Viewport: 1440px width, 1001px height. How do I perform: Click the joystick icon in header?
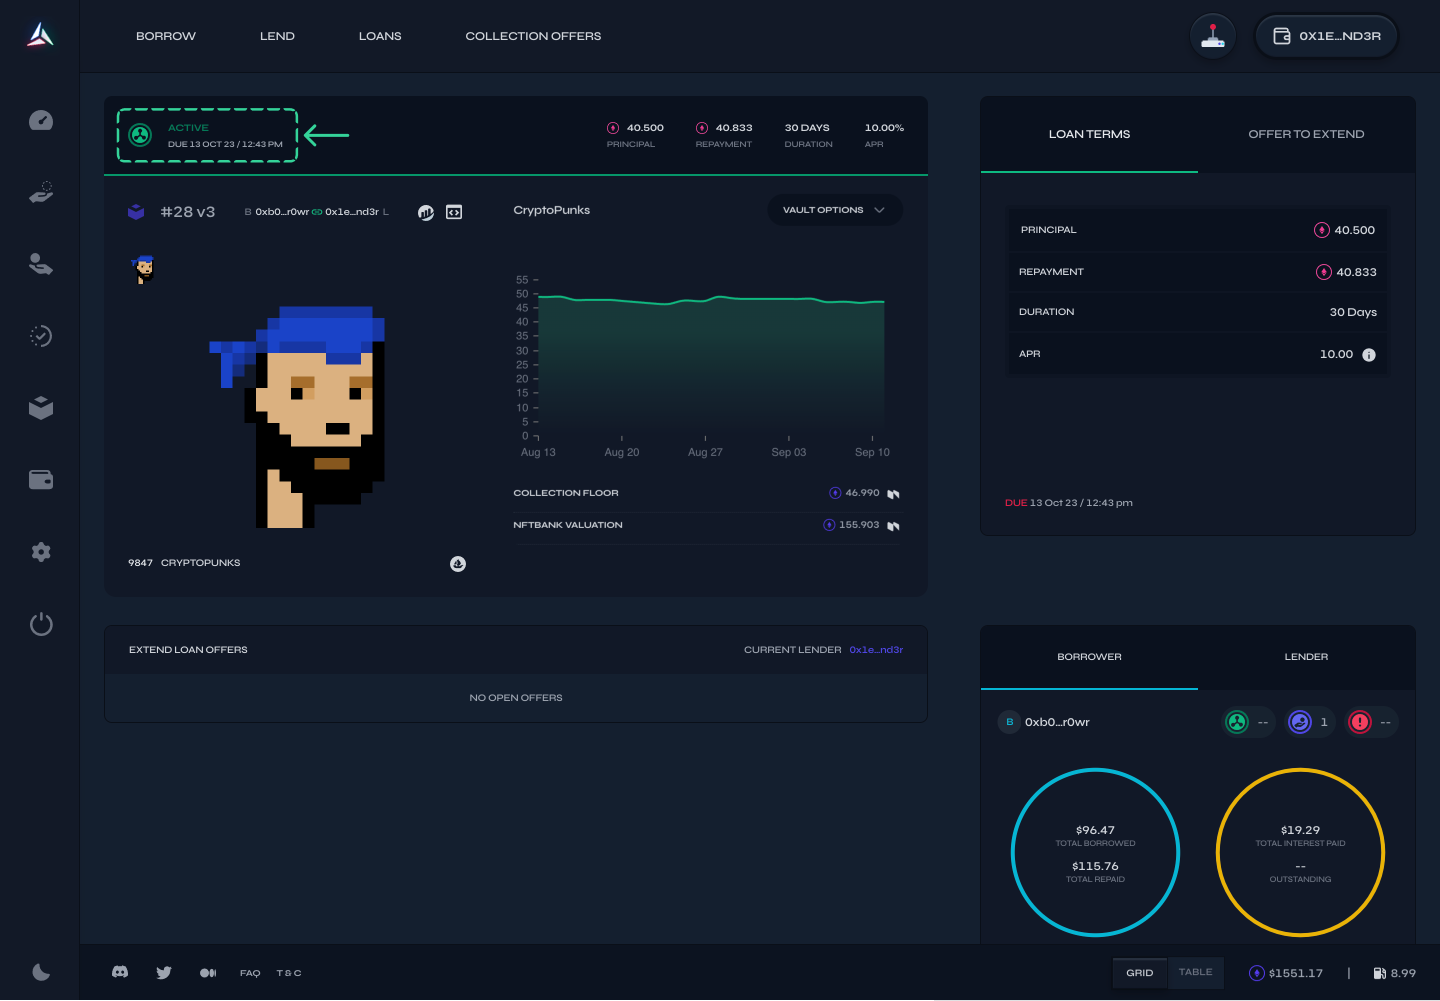coord(1213,36)
